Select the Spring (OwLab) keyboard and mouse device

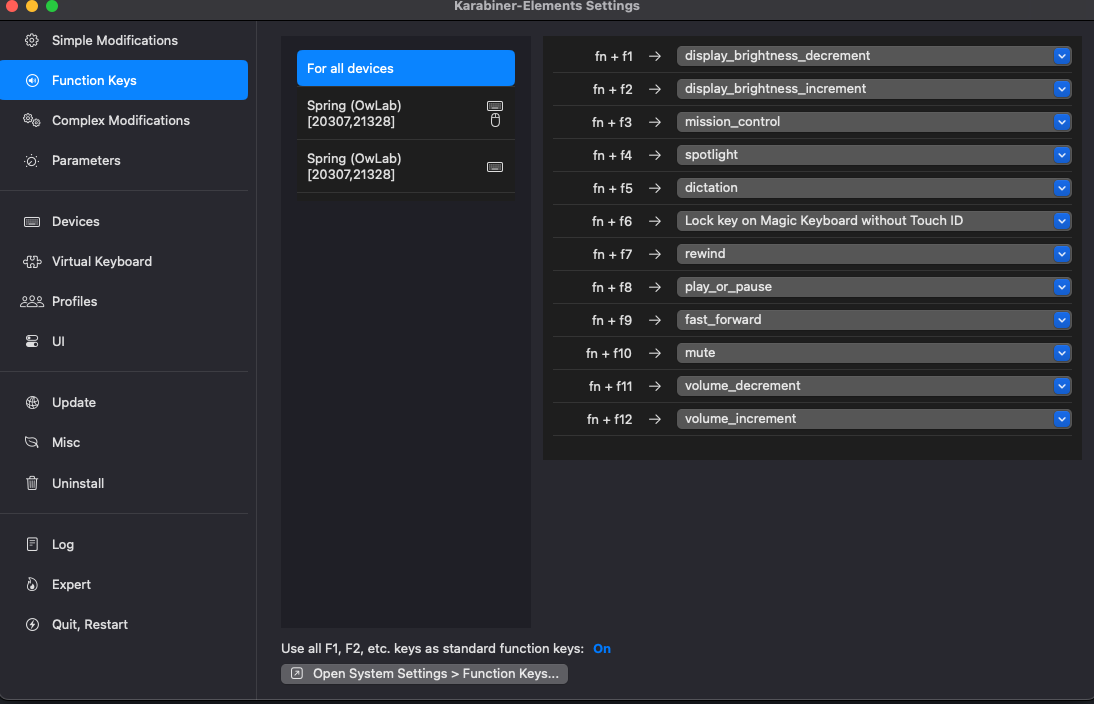point(405,113)
